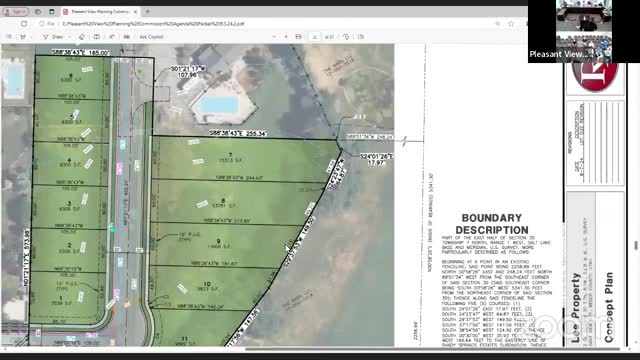Click the S24°01'26"E 17.97' label
Viewport: 640px width, 360px height.
pos(377,159)
